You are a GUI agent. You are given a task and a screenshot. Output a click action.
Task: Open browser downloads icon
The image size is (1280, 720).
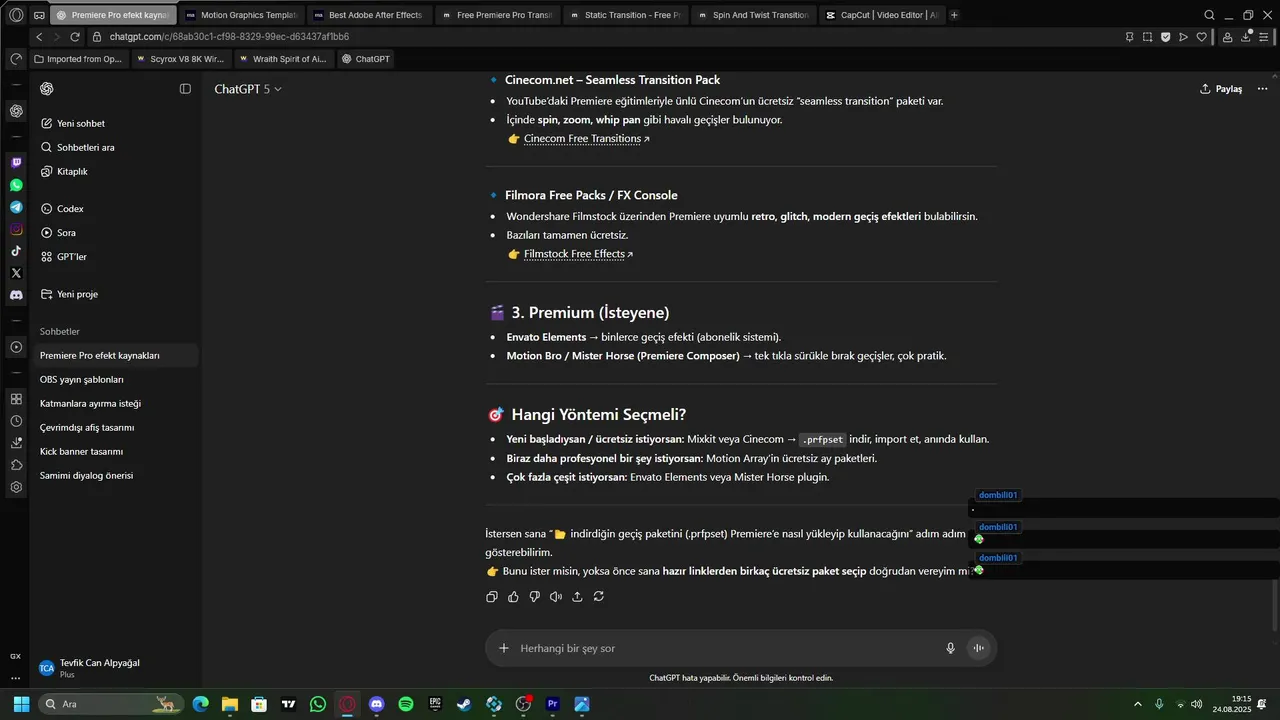1247,37
